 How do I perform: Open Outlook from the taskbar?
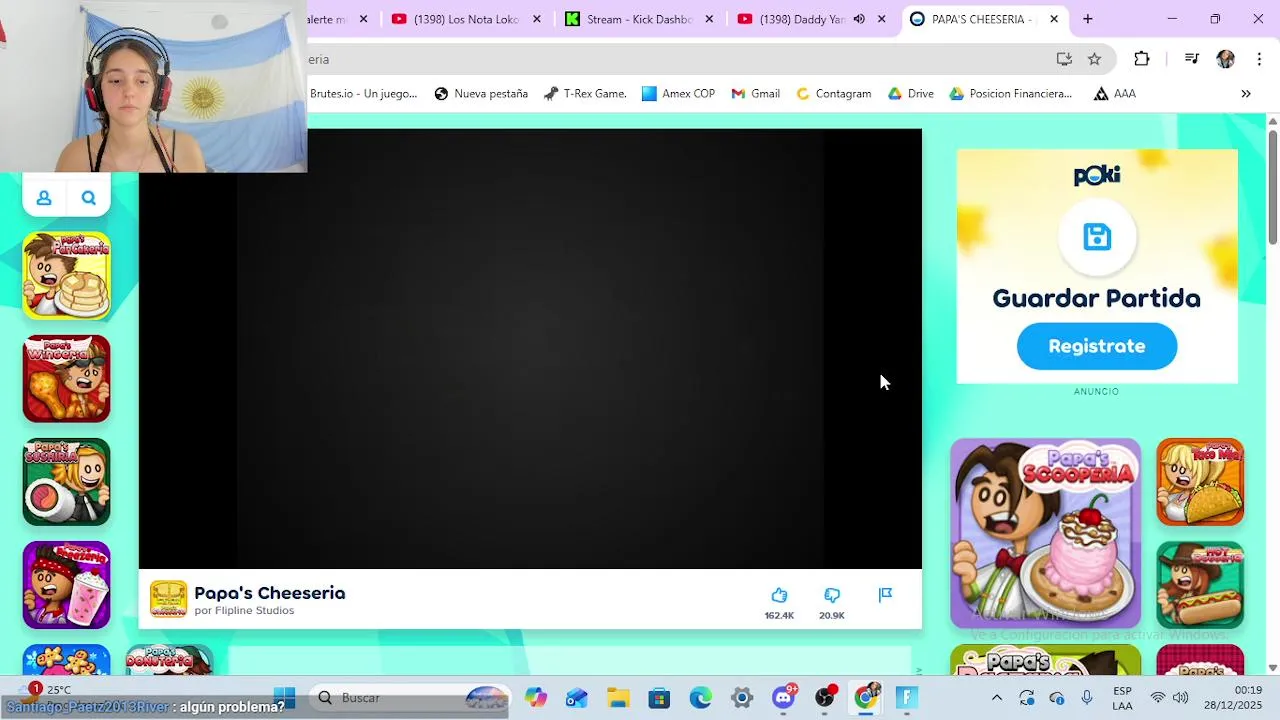tap(577, 697)
